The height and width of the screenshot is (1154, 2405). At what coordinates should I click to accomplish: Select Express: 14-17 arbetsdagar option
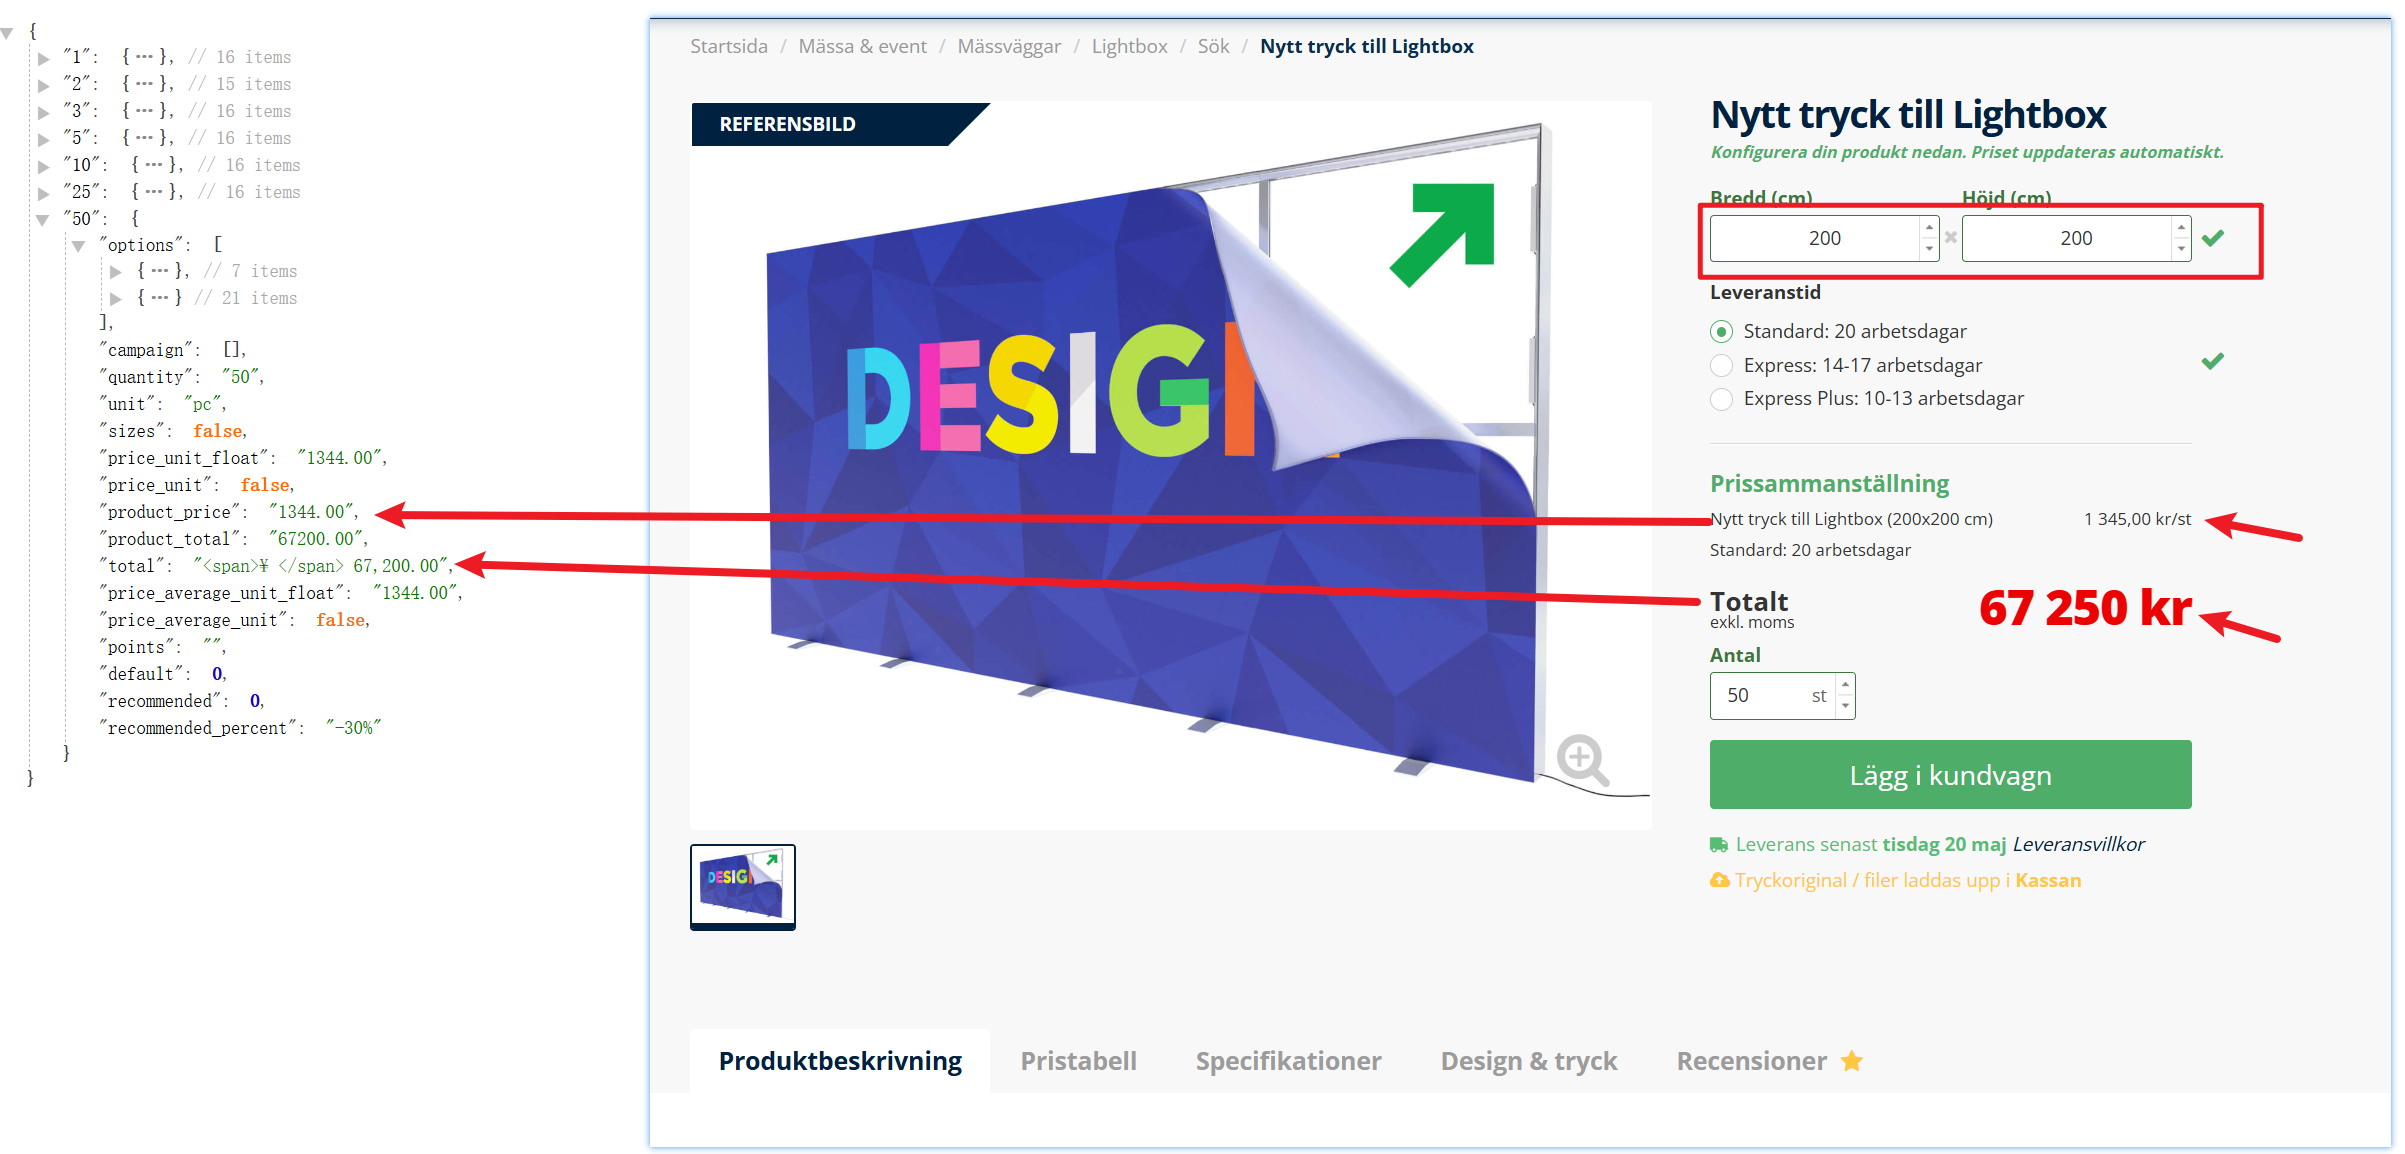coord(1721,365)
